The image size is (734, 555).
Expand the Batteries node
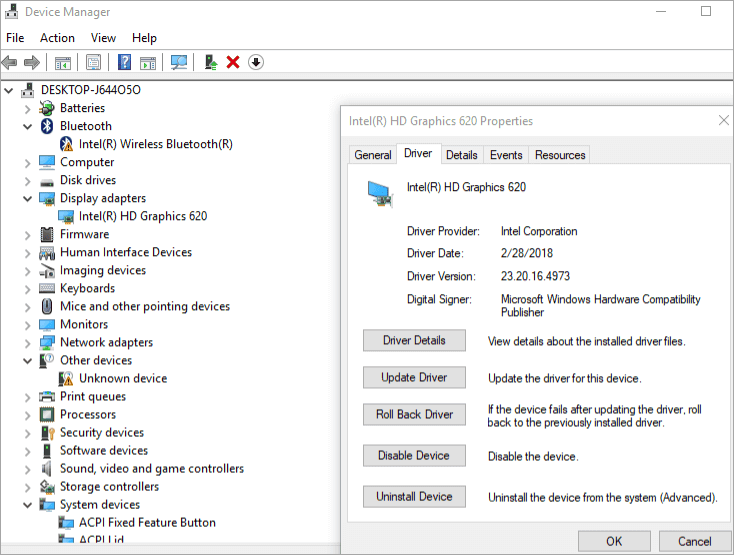(x=28, y=109)
